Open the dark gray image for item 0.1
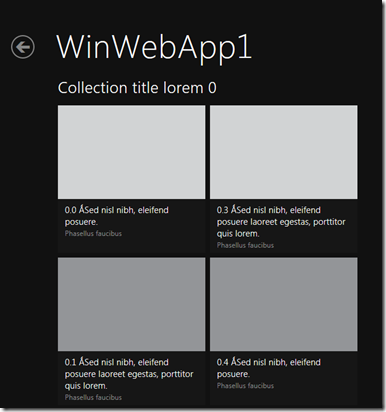This screenshot has width=386, height=412. click(x=131, y=304)
